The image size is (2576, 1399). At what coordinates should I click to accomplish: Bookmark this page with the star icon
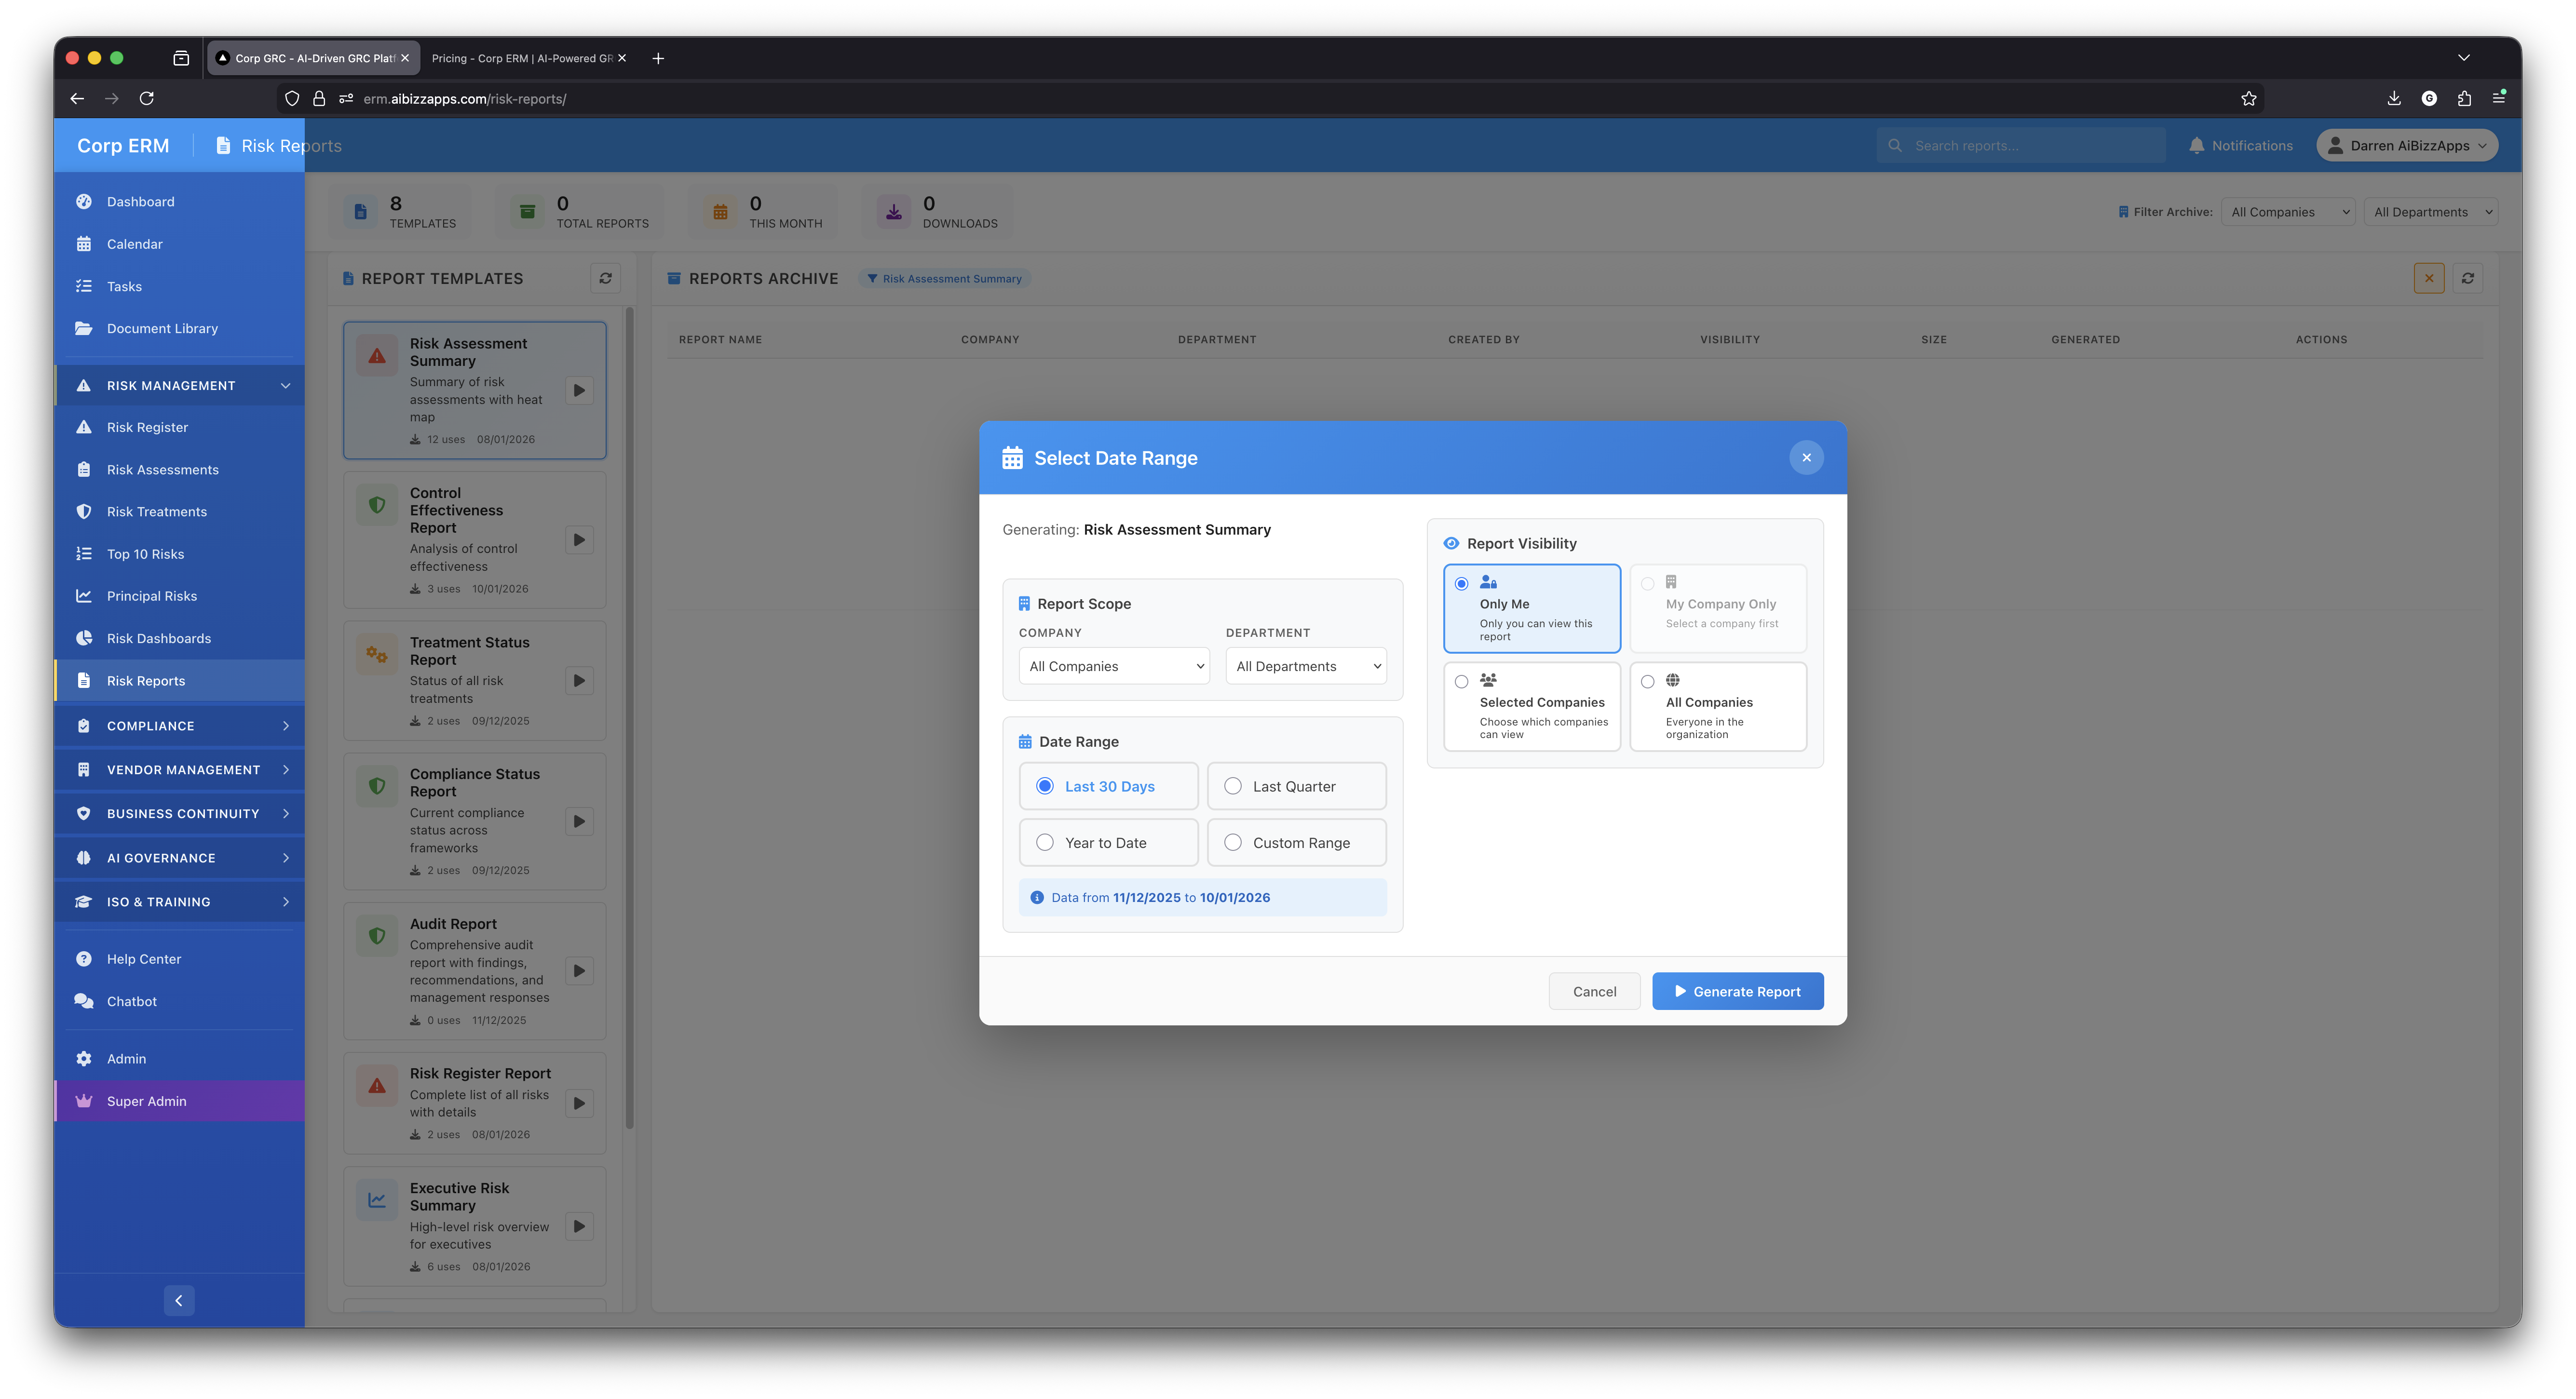[2248, 98]
